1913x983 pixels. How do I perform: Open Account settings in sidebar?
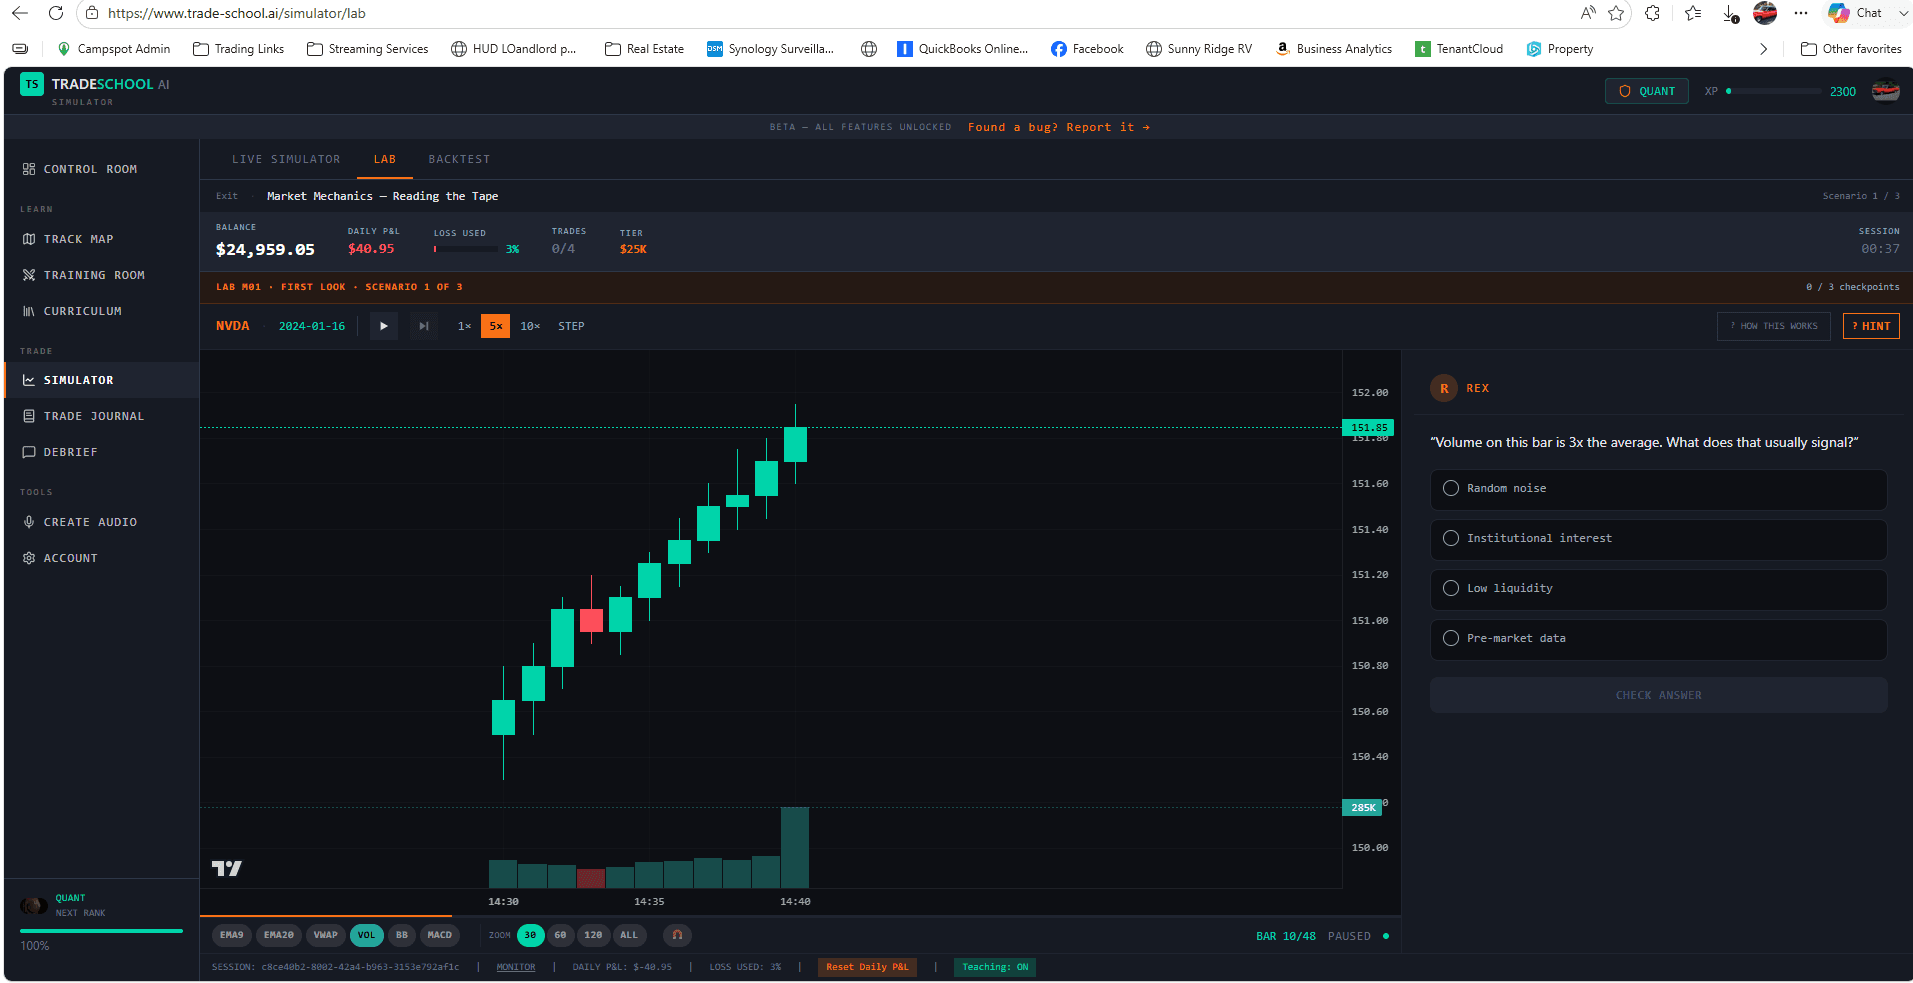(x=70, y=558)
